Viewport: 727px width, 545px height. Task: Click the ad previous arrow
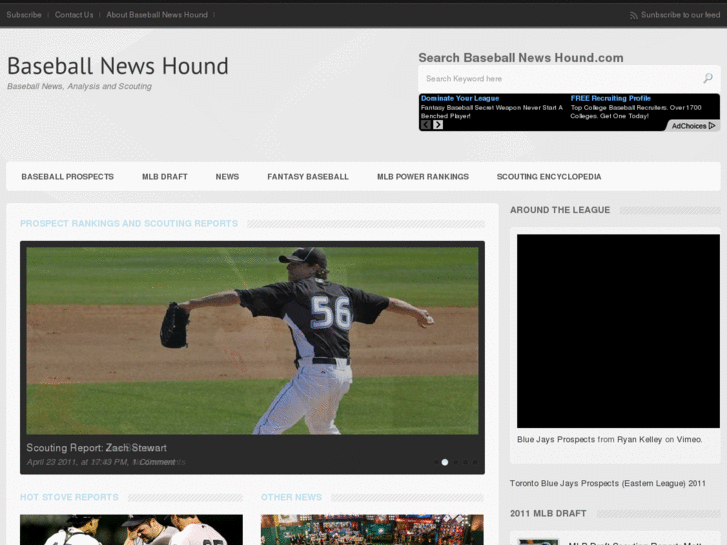coord(426,125)
